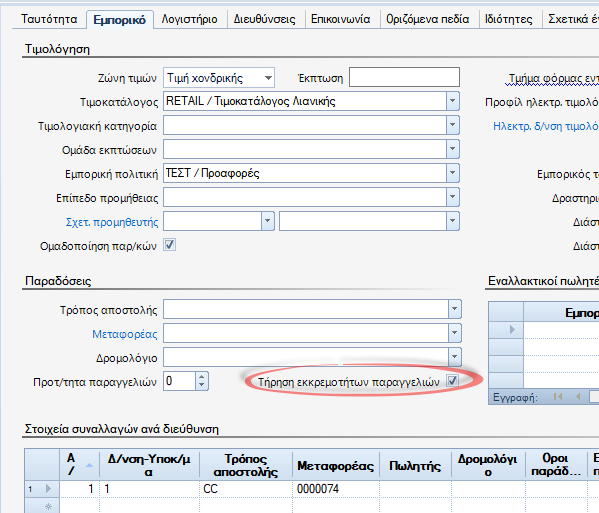
Task: Click the Ηλεκτρ. δ/νση τιμολό link
Action: pyautogui.click(x=546, y=126)
